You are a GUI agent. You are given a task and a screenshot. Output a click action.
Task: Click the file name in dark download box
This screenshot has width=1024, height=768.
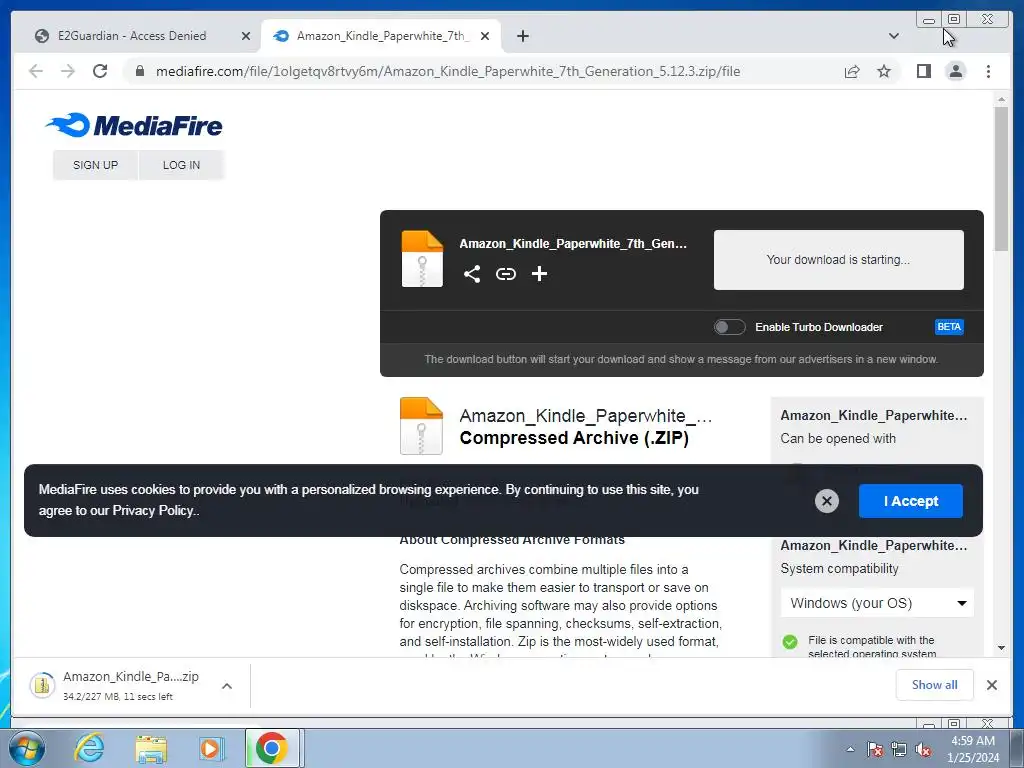point(573,244)
